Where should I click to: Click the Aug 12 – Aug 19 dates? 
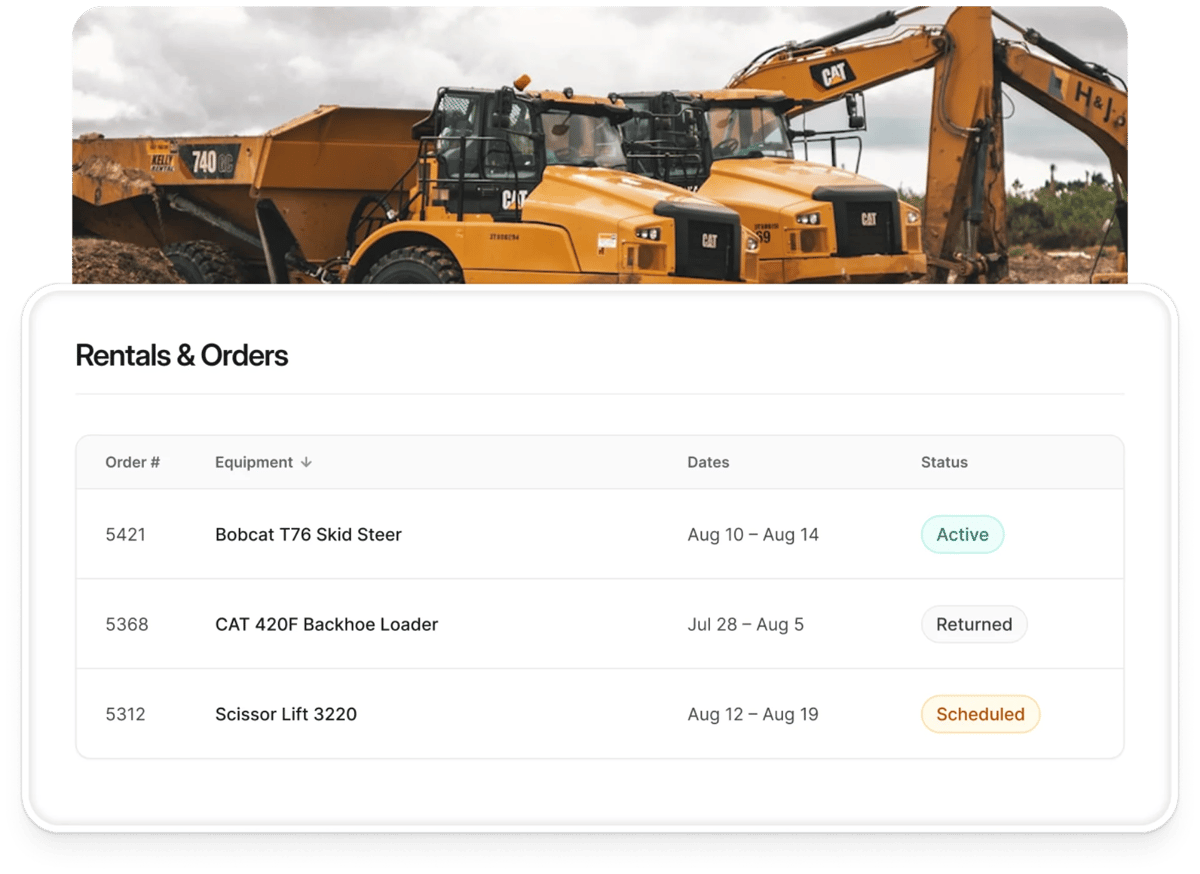[x=753, y=714]
